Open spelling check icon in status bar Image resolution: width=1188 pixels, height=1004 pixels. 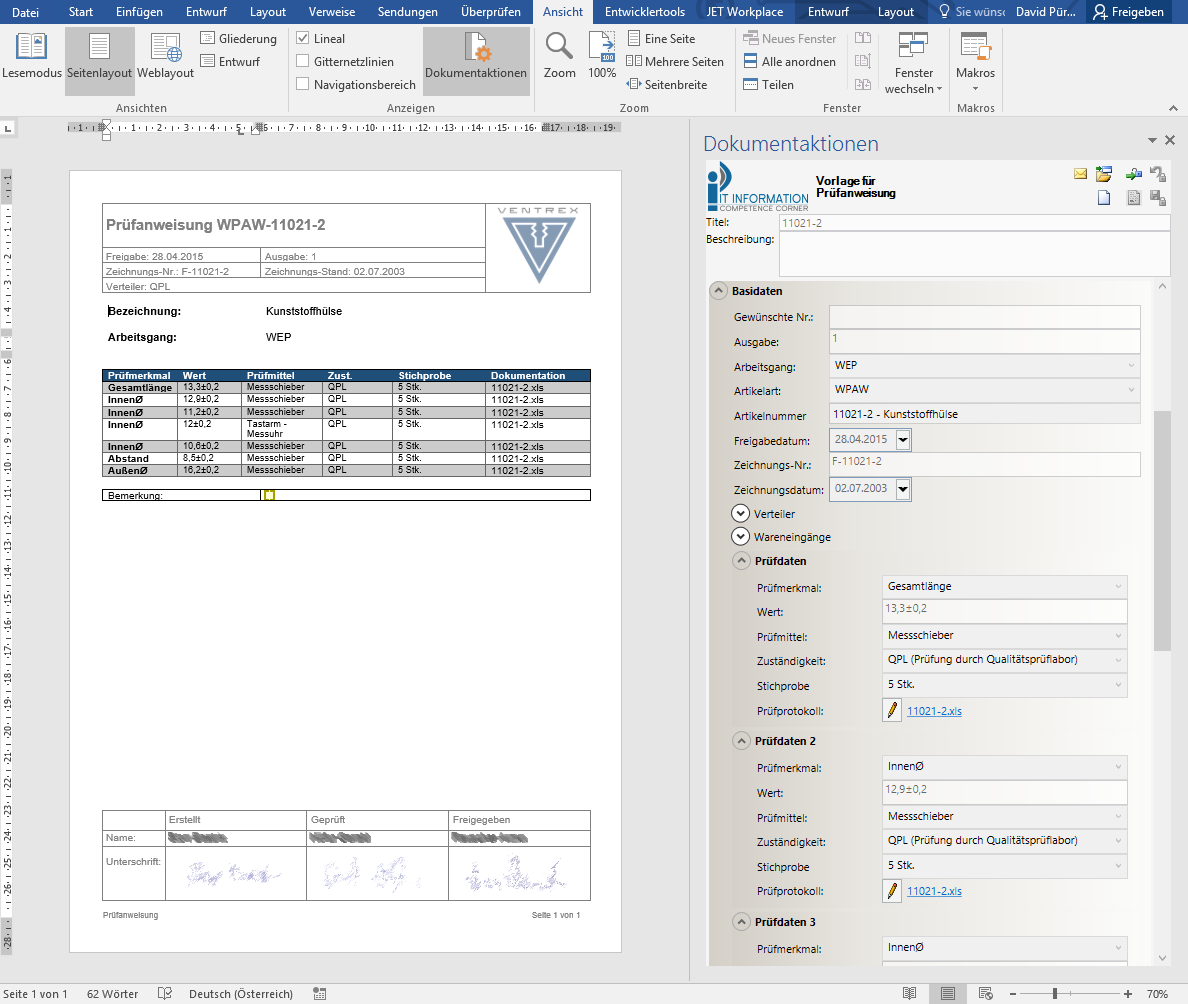164,993
